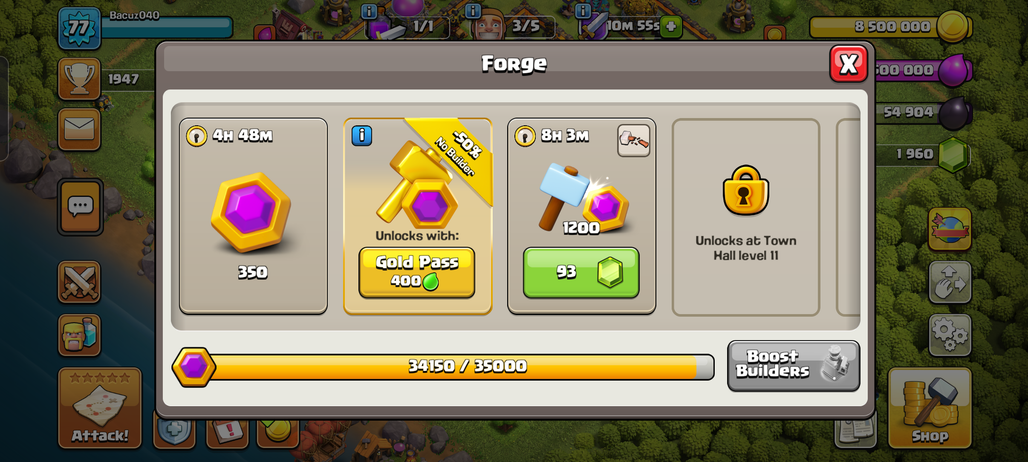Open the settings gears icon
The image size is (1028, 462).
(x=950, y=335)
